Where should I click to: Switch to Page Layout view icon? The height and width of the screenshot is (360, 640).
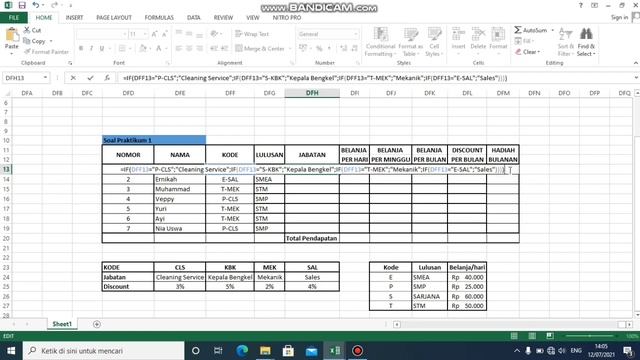(532, 336)
